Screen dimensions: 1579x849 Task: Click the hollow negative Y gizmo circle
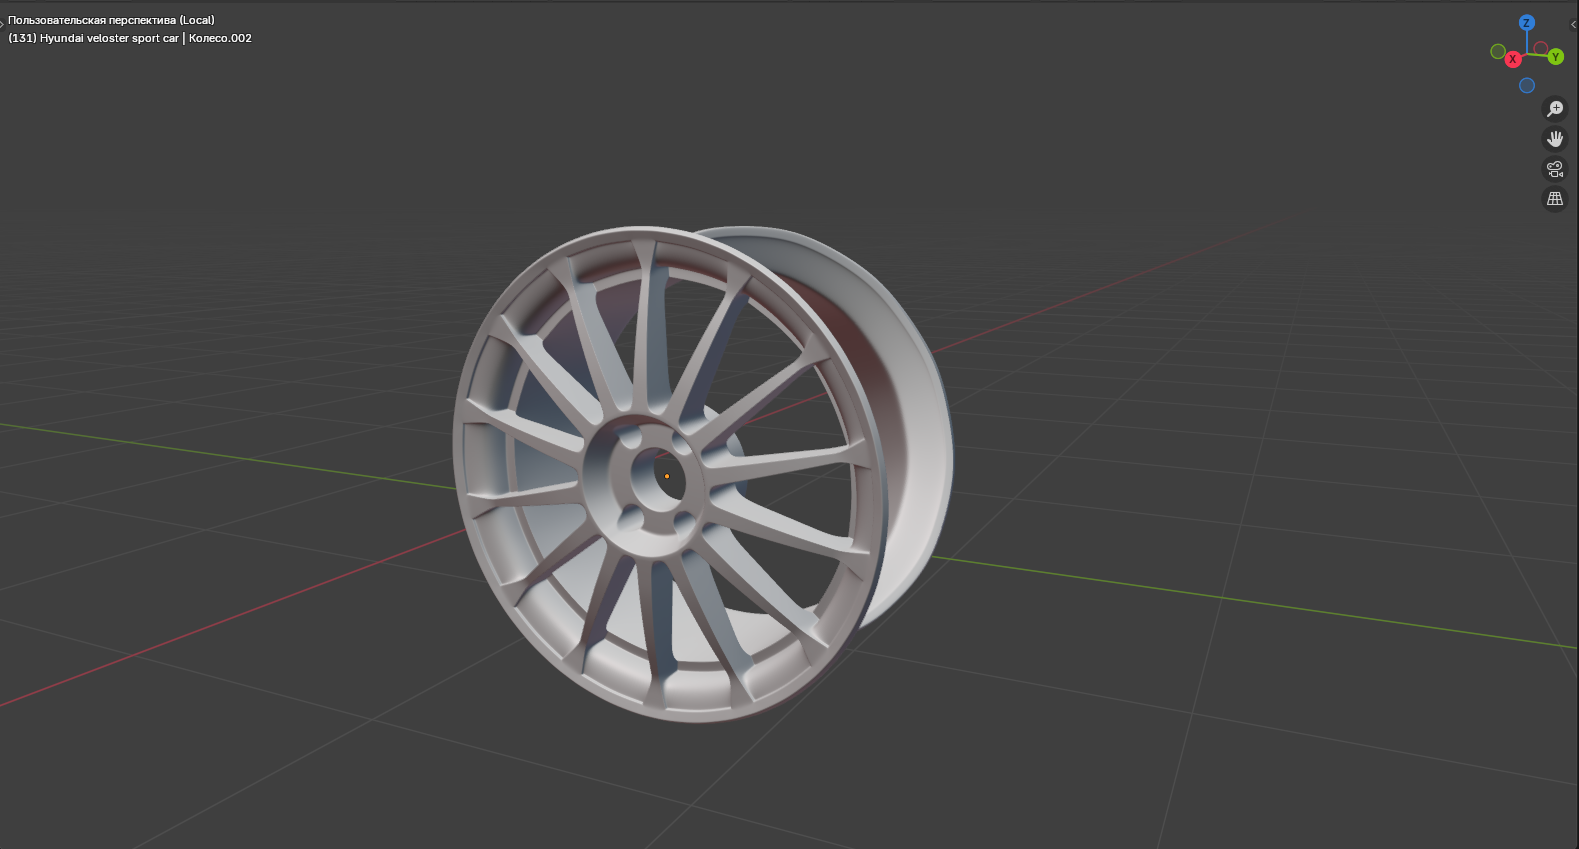pos(1497,51)
